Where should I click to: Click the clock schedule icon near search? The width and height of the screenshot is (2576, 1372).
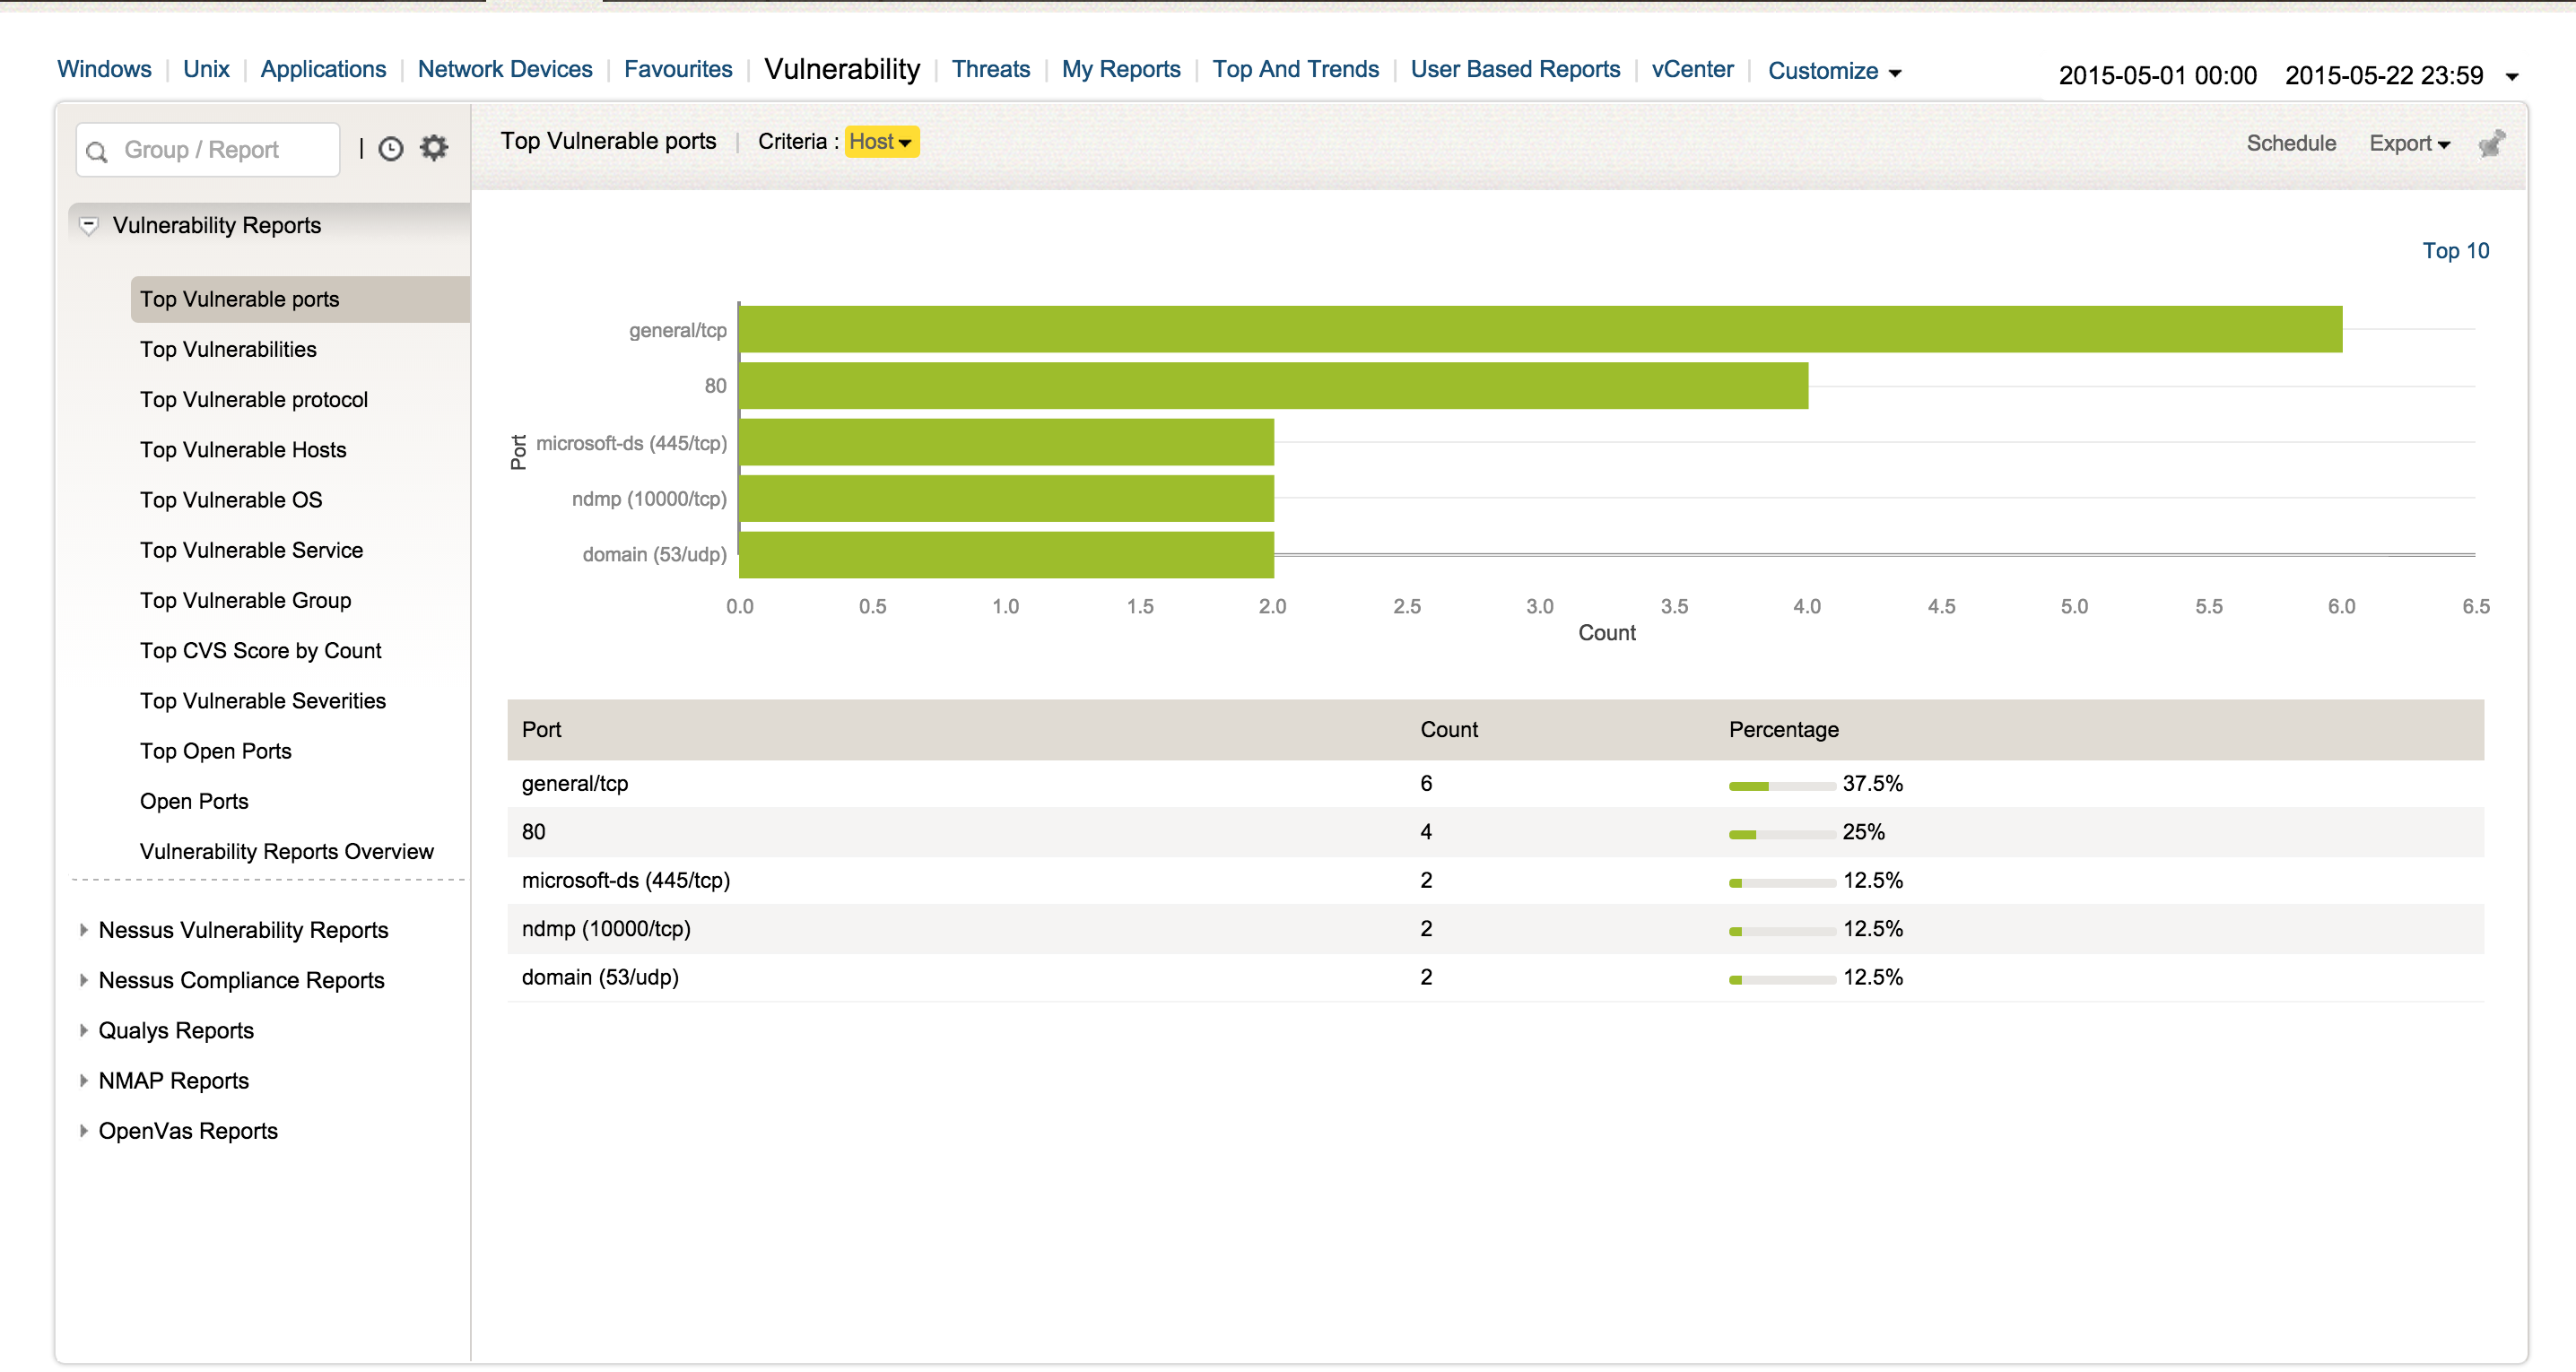click(x=391, y=149)
